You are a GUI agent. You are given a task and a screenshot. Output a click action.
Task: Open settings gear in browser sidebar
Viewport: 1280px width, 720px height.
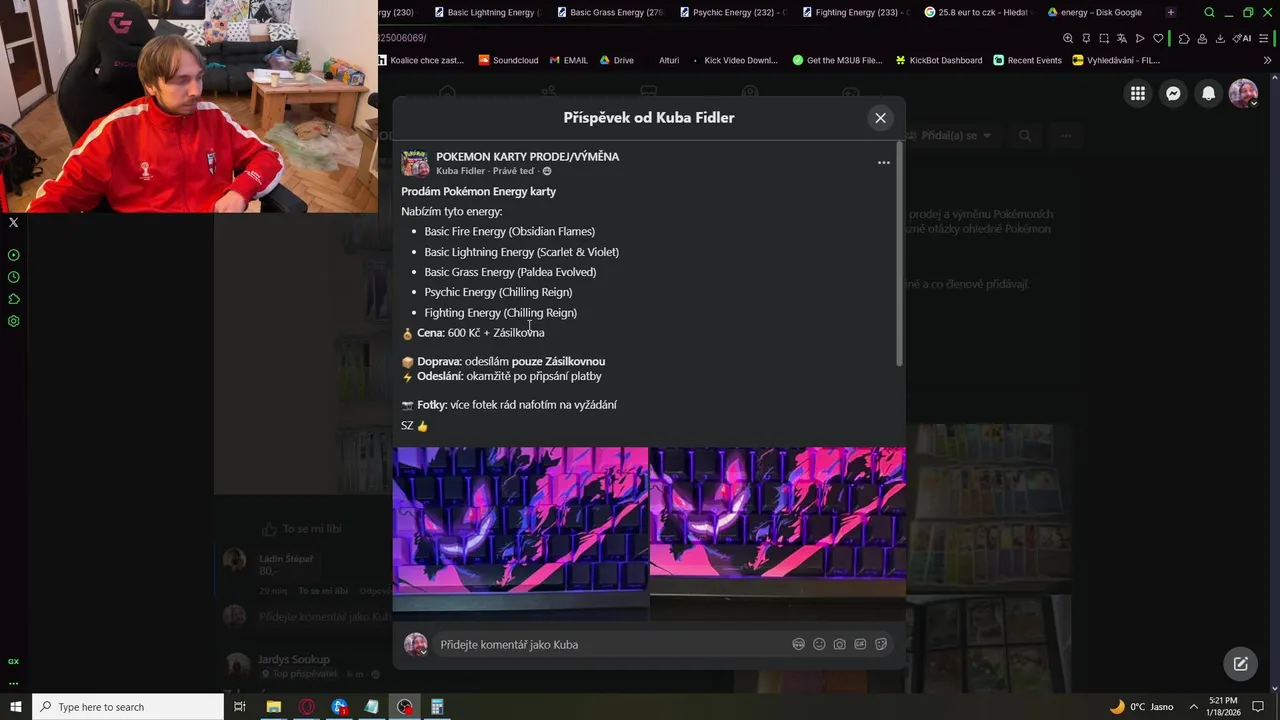[x=14, y=321]
